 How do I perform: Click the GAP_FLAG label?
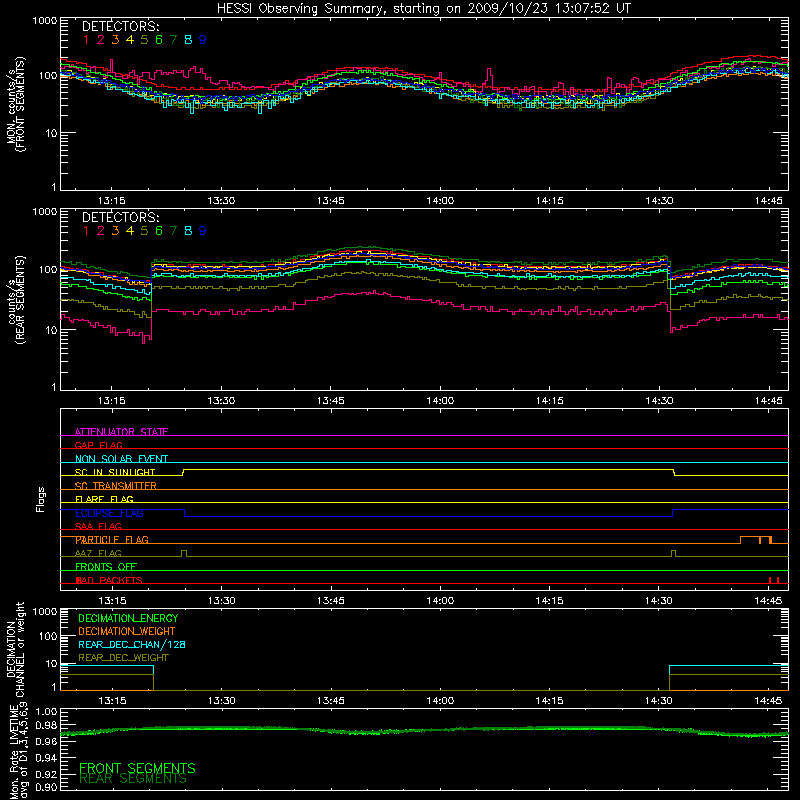(98, 445)
